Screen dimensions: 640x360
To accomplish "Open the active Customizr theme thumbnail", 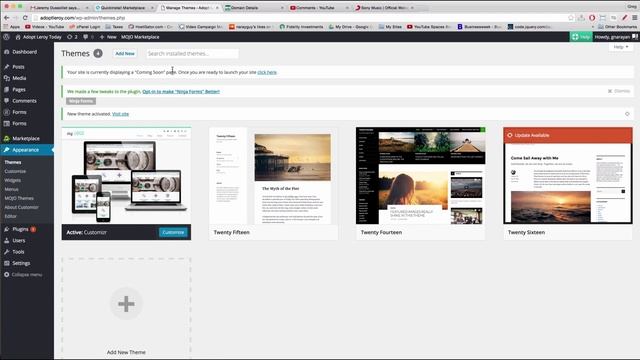I will click(x=126, y=176).
